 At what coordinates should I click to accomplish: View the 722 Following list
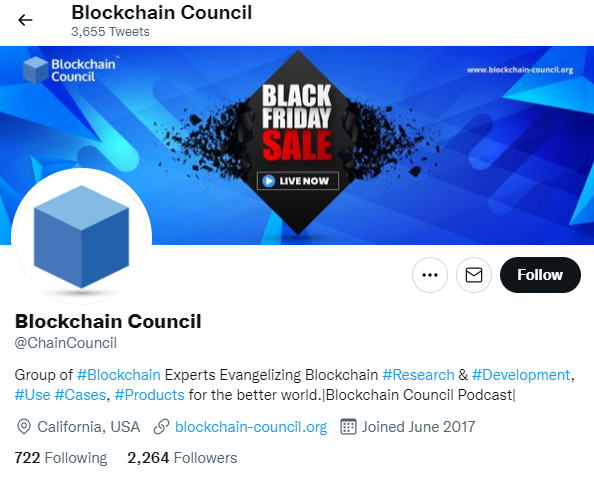click(x=61, y=457)
